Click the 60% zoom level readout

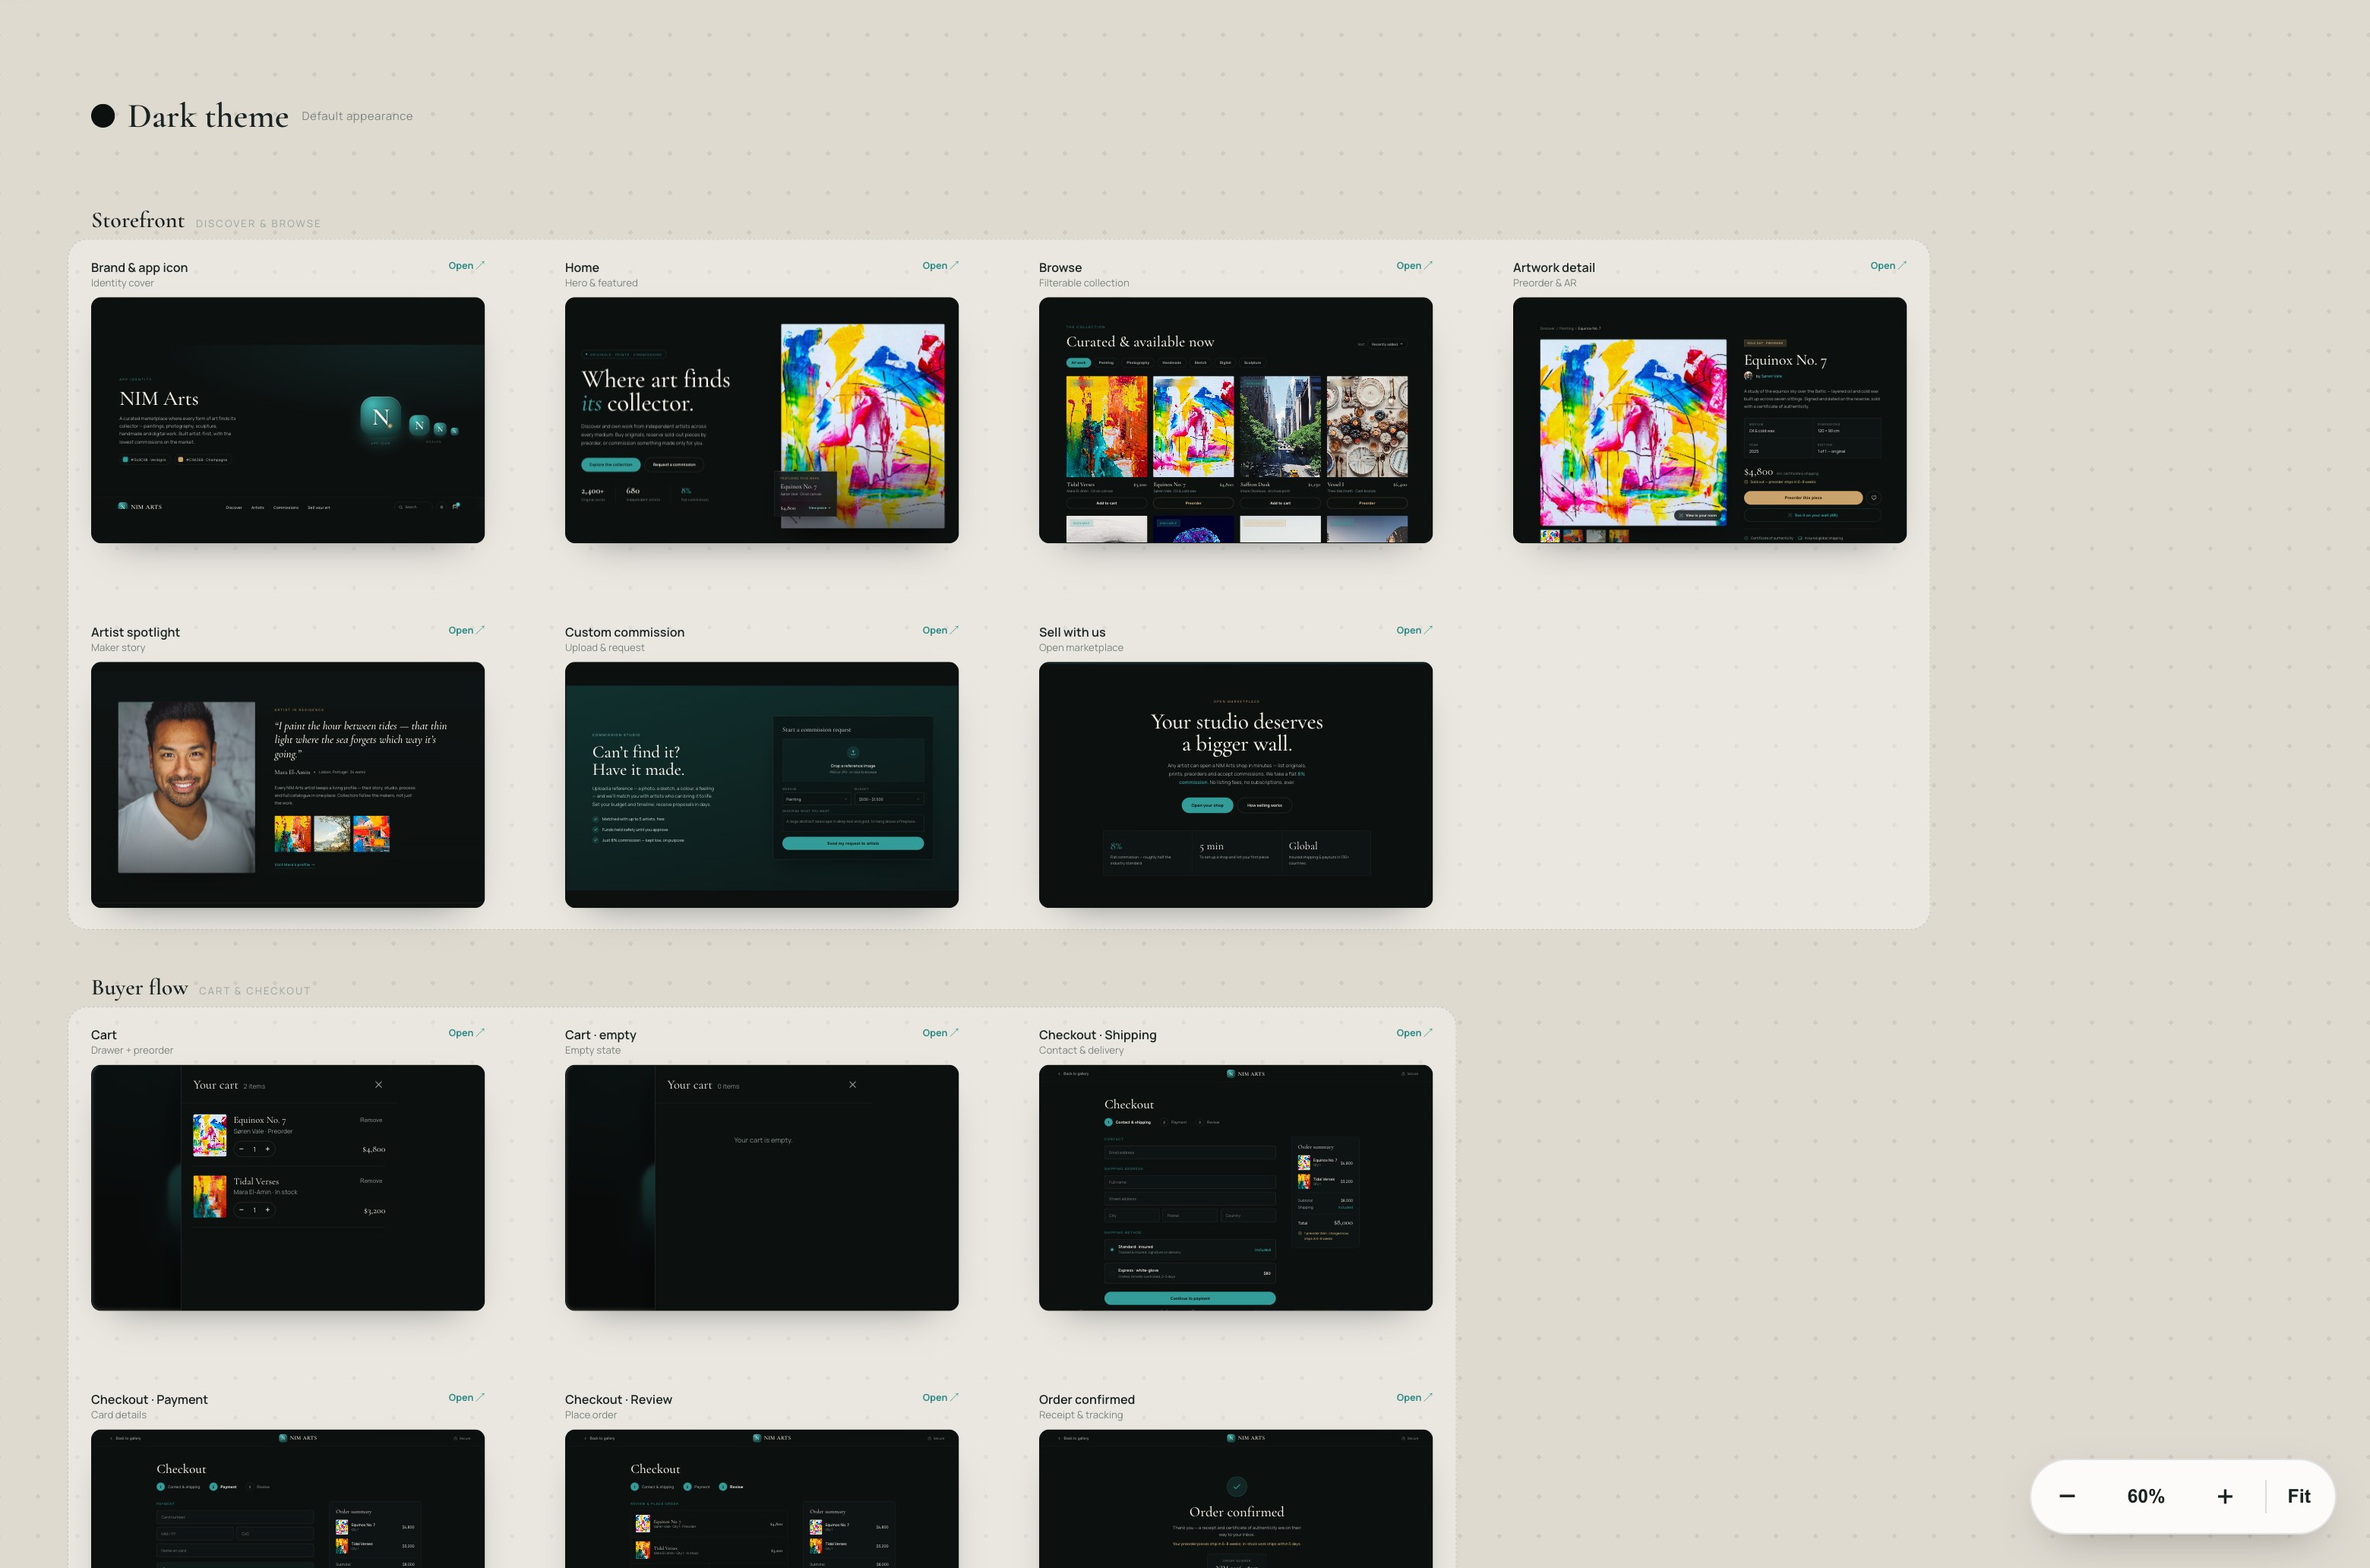[2146, 1496]
